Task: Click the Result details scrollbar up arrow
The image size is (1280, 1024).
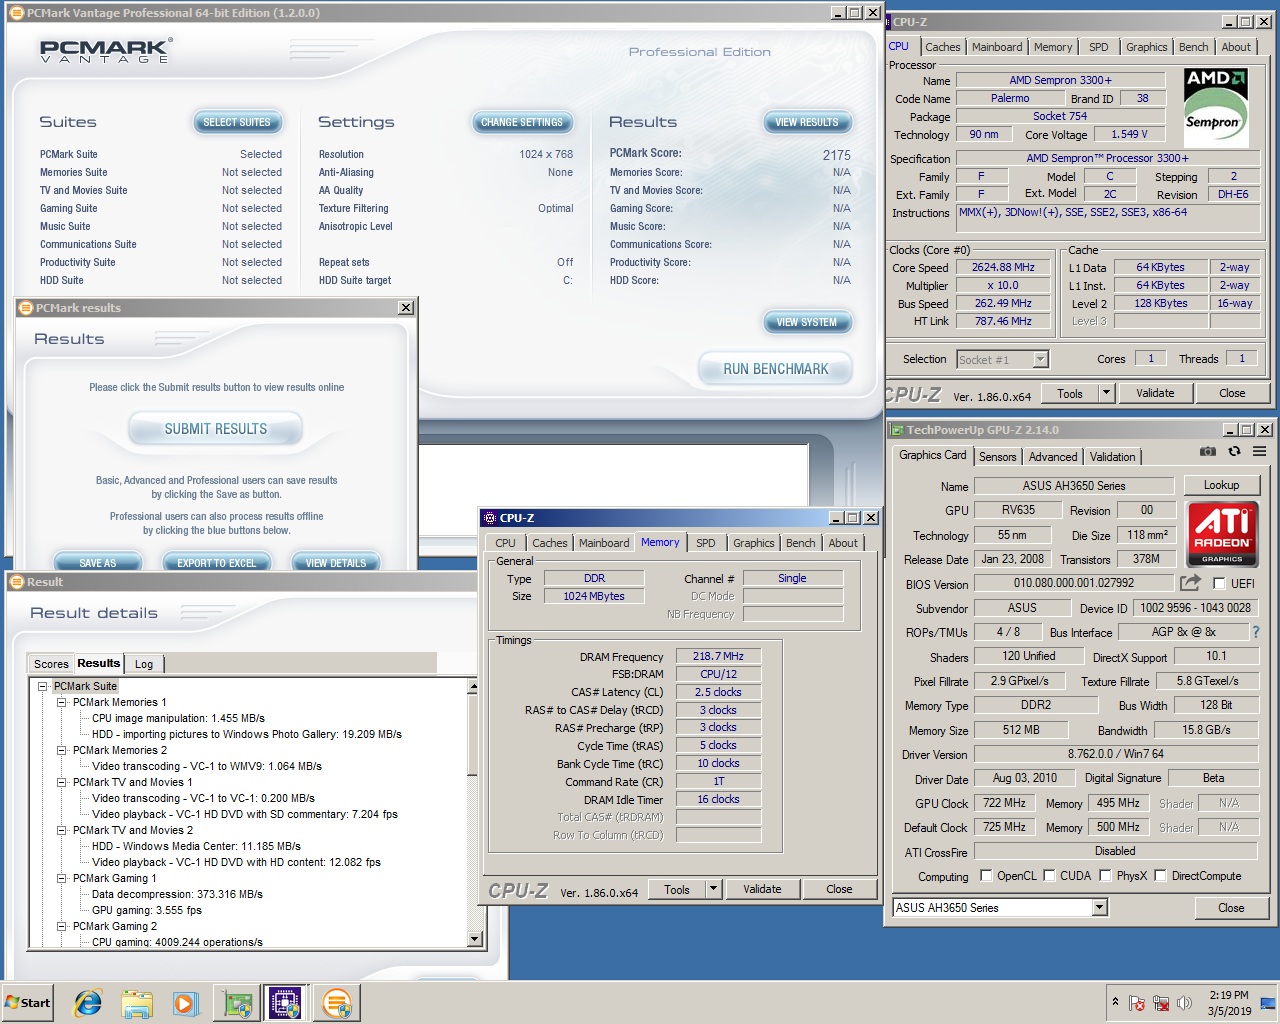Action: point(475,687)
